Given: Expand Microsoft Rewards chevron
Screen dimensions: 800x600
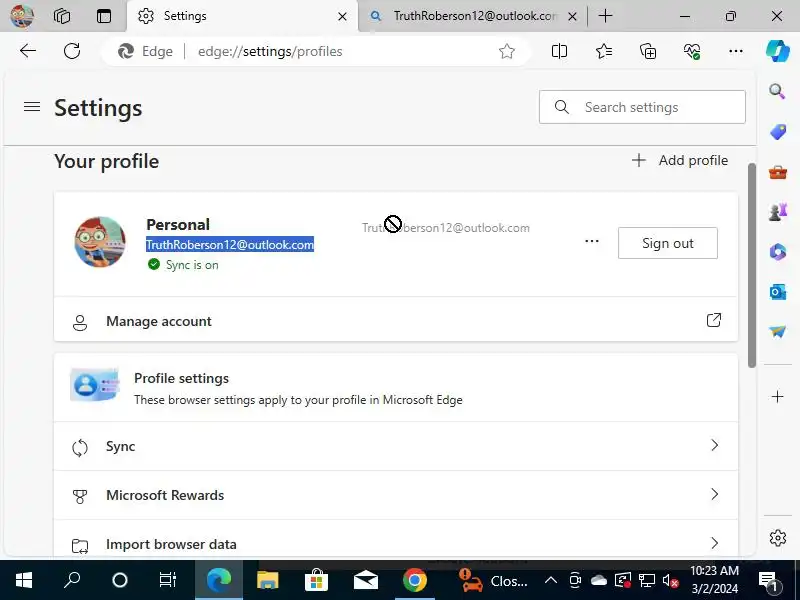Looking at the screenshot, I should (714, 494).
